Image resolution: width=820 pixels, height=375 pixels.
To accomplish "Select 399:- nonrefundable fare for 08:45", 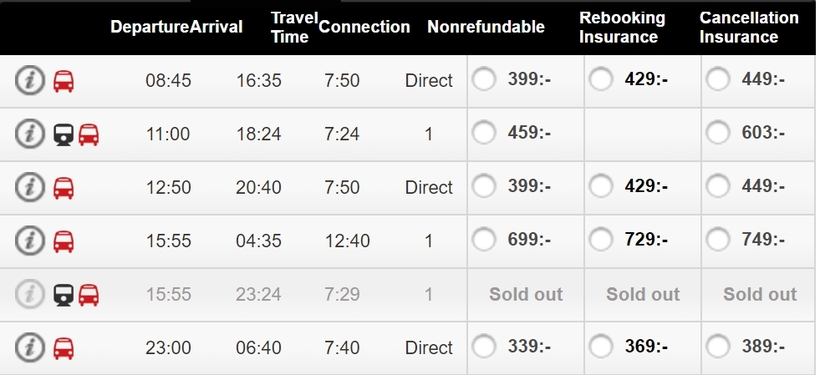I will 484,79.
